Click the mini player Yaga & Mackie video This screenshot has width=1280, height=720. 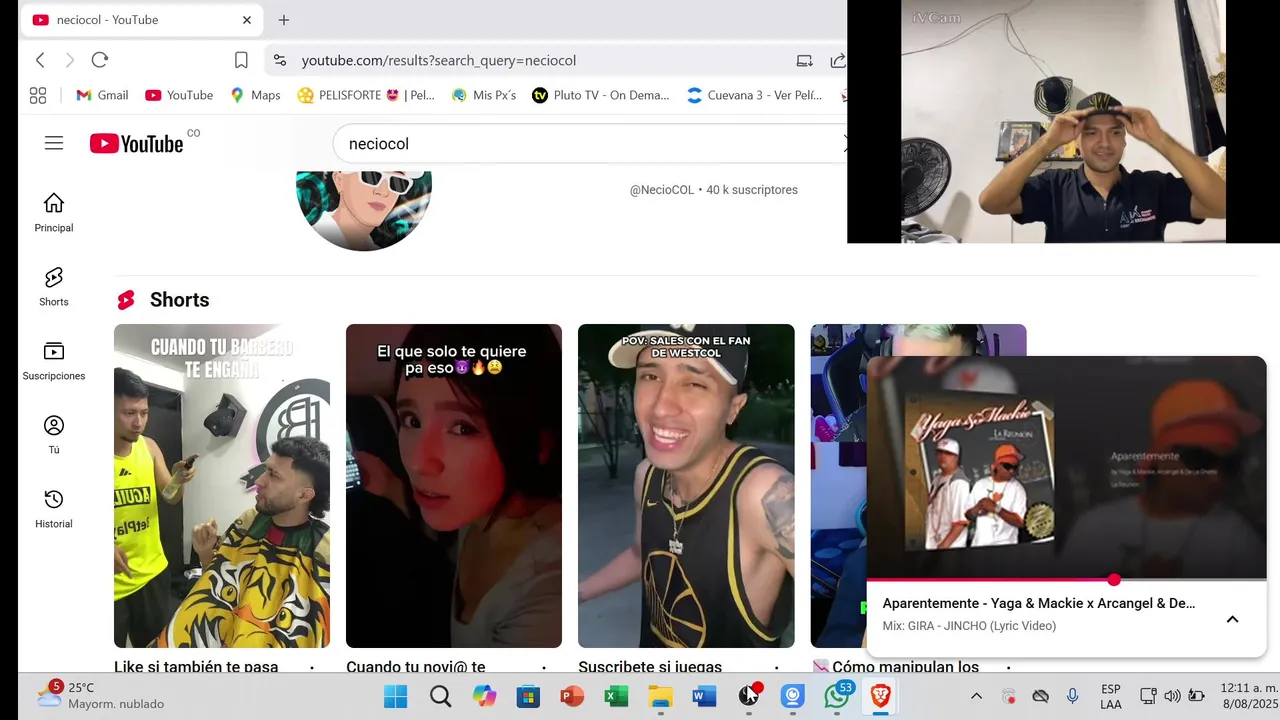[1066, 467]
